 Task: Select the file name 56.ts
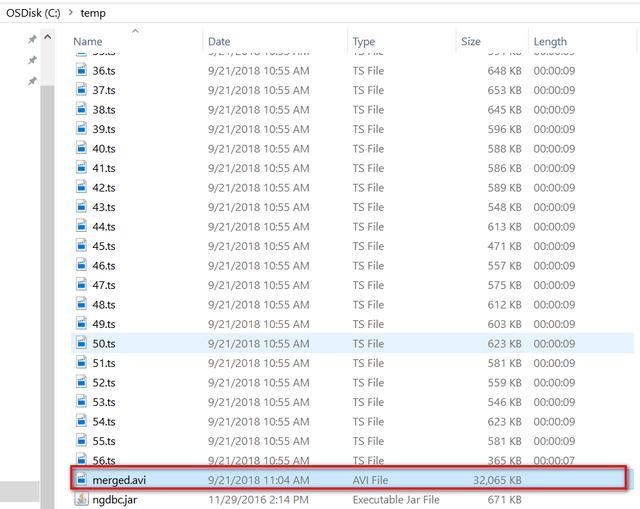(x=104, y=460)
